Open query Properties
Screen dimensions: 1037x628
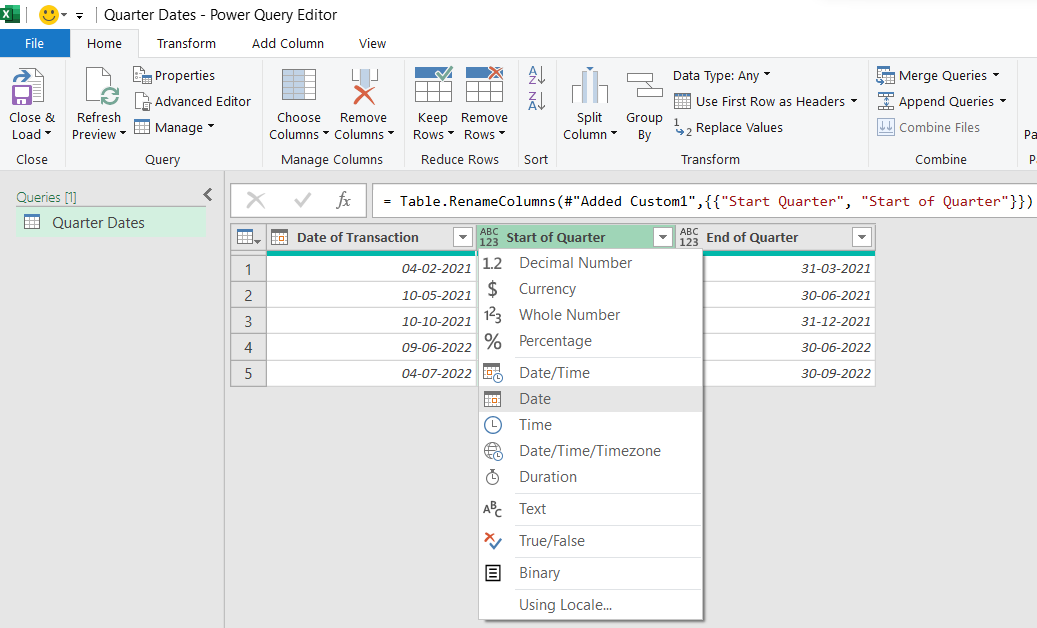(x=174, y=75)
